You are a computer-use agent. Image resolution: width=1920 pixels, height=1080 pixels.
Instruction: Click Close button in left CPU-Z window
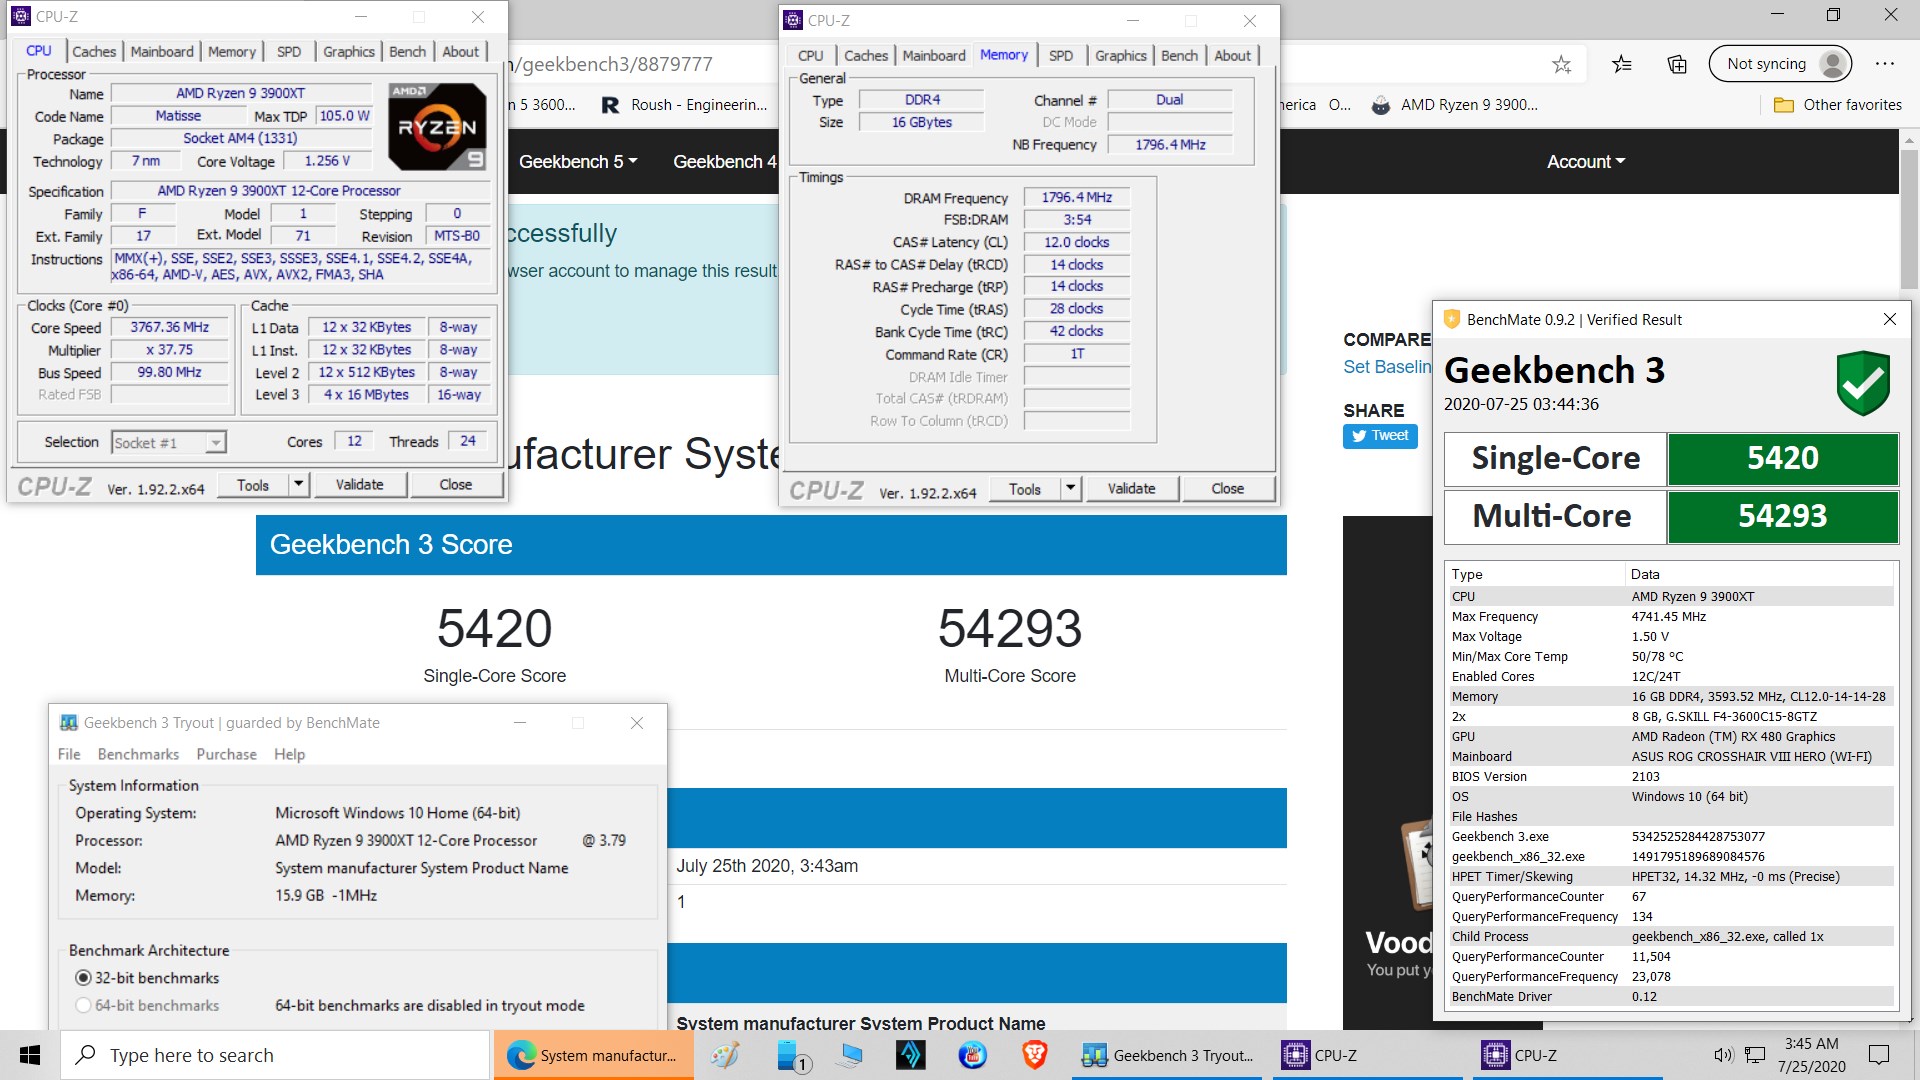(x=456, y=484)
